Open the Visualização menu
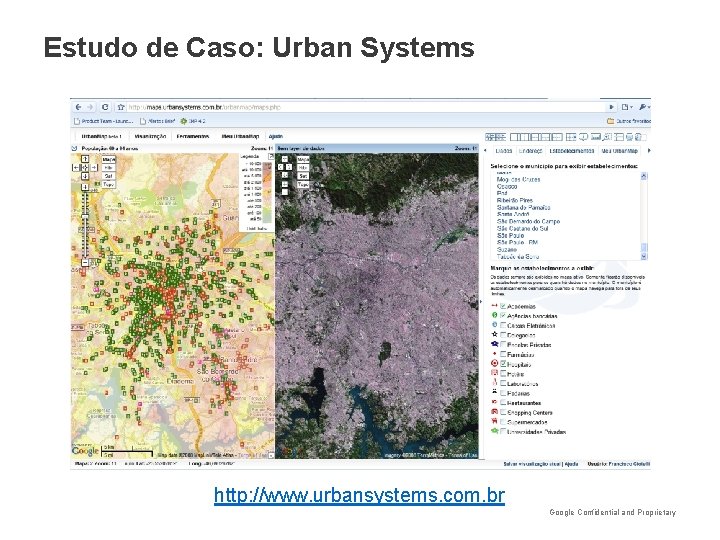This screenshot has height=540, width=720. point(150,136)
